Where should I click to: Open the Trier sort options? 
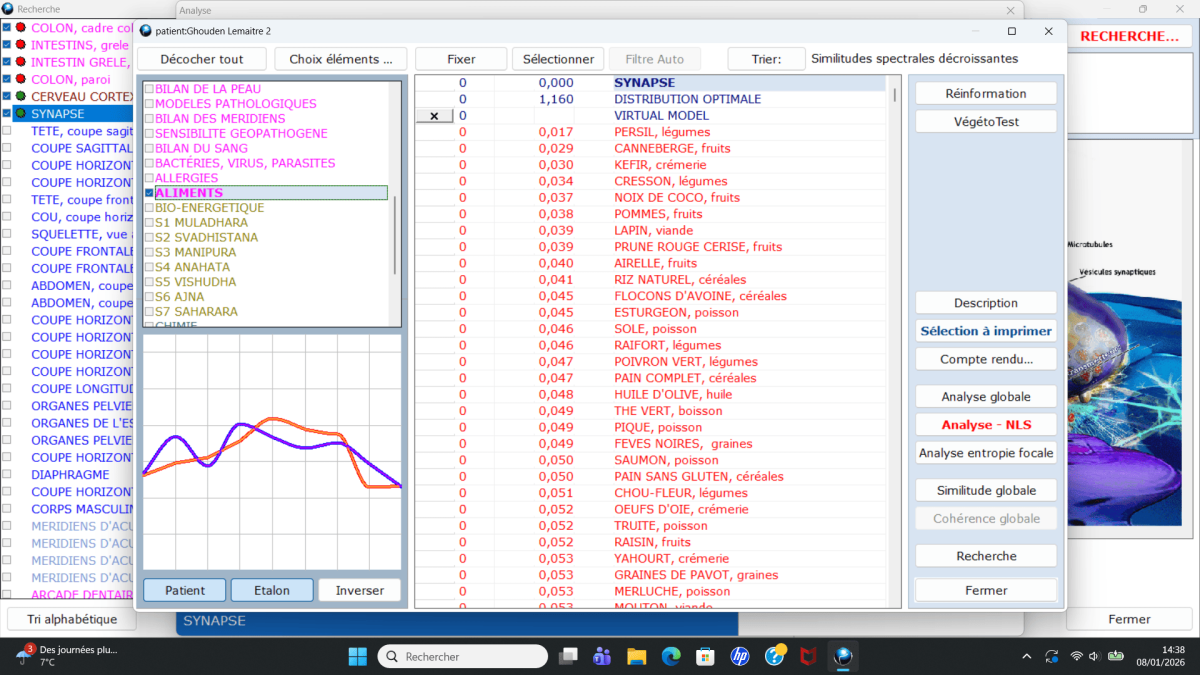click(766, 59)
